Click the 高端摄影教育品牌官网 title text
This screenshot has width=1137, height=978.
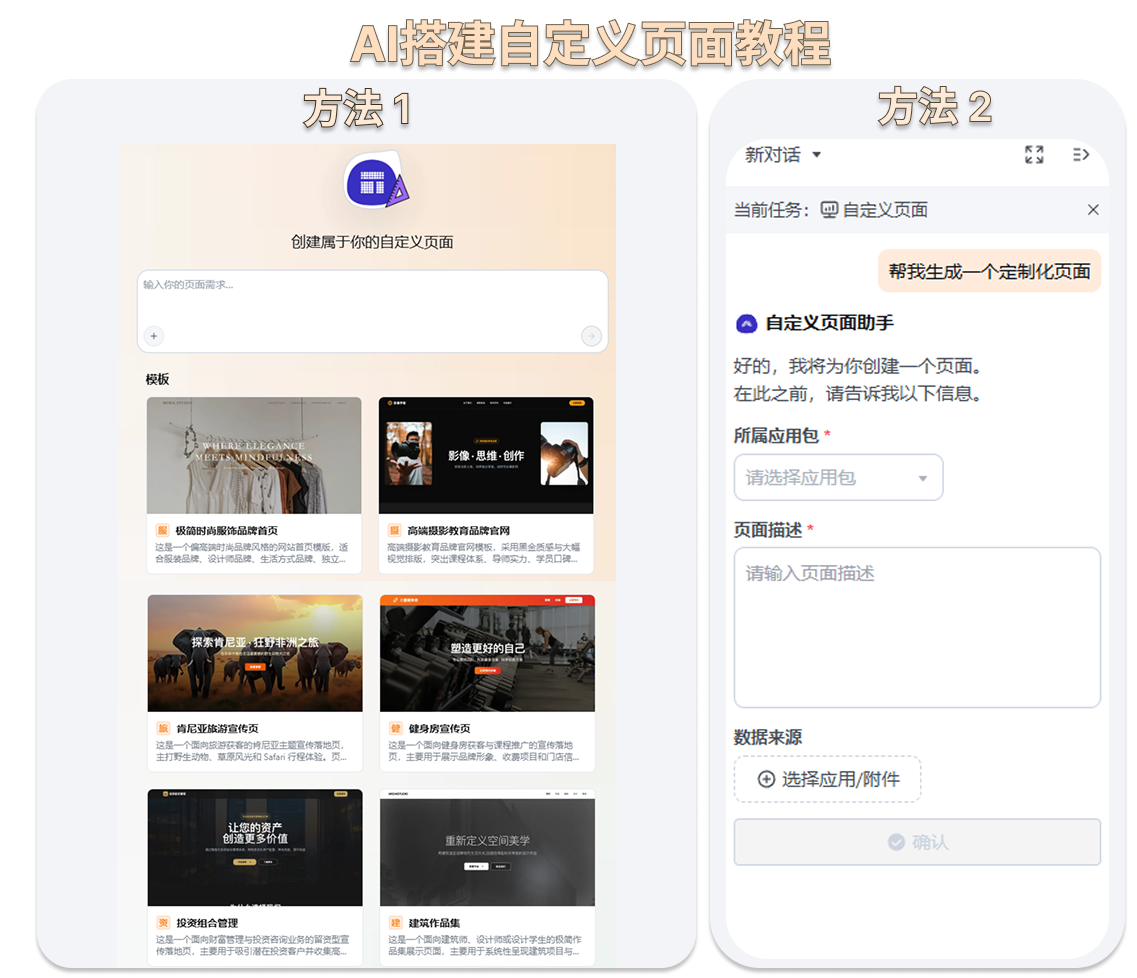pos(458,530)
